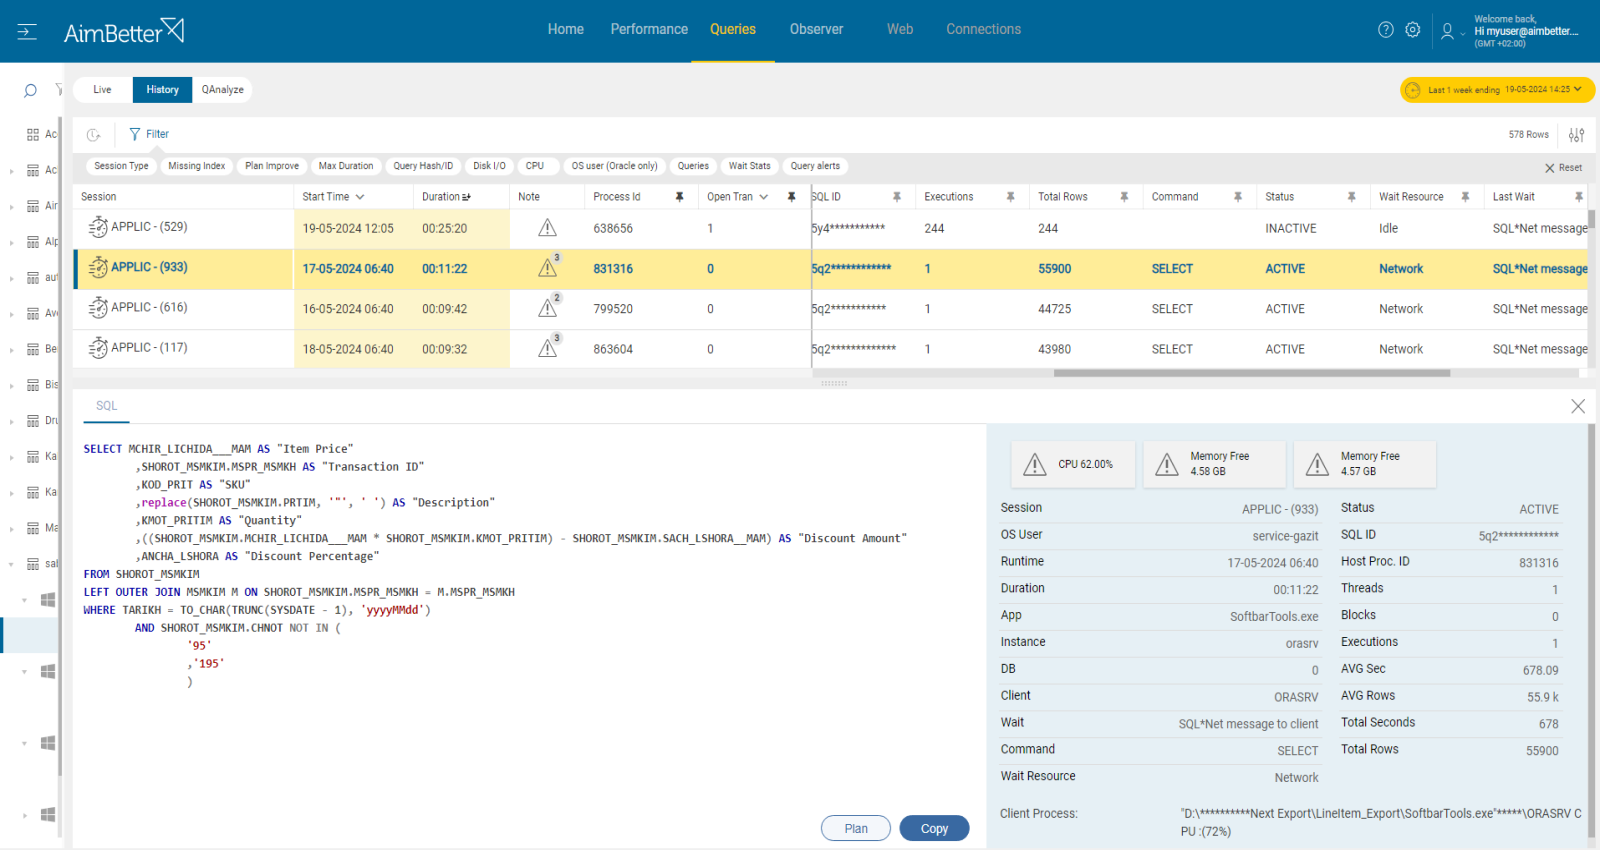Toggle the hamburger sidebar menu icon
Image resolution: width=1600 pixels, height=850 pixels.
pos(27,32)
